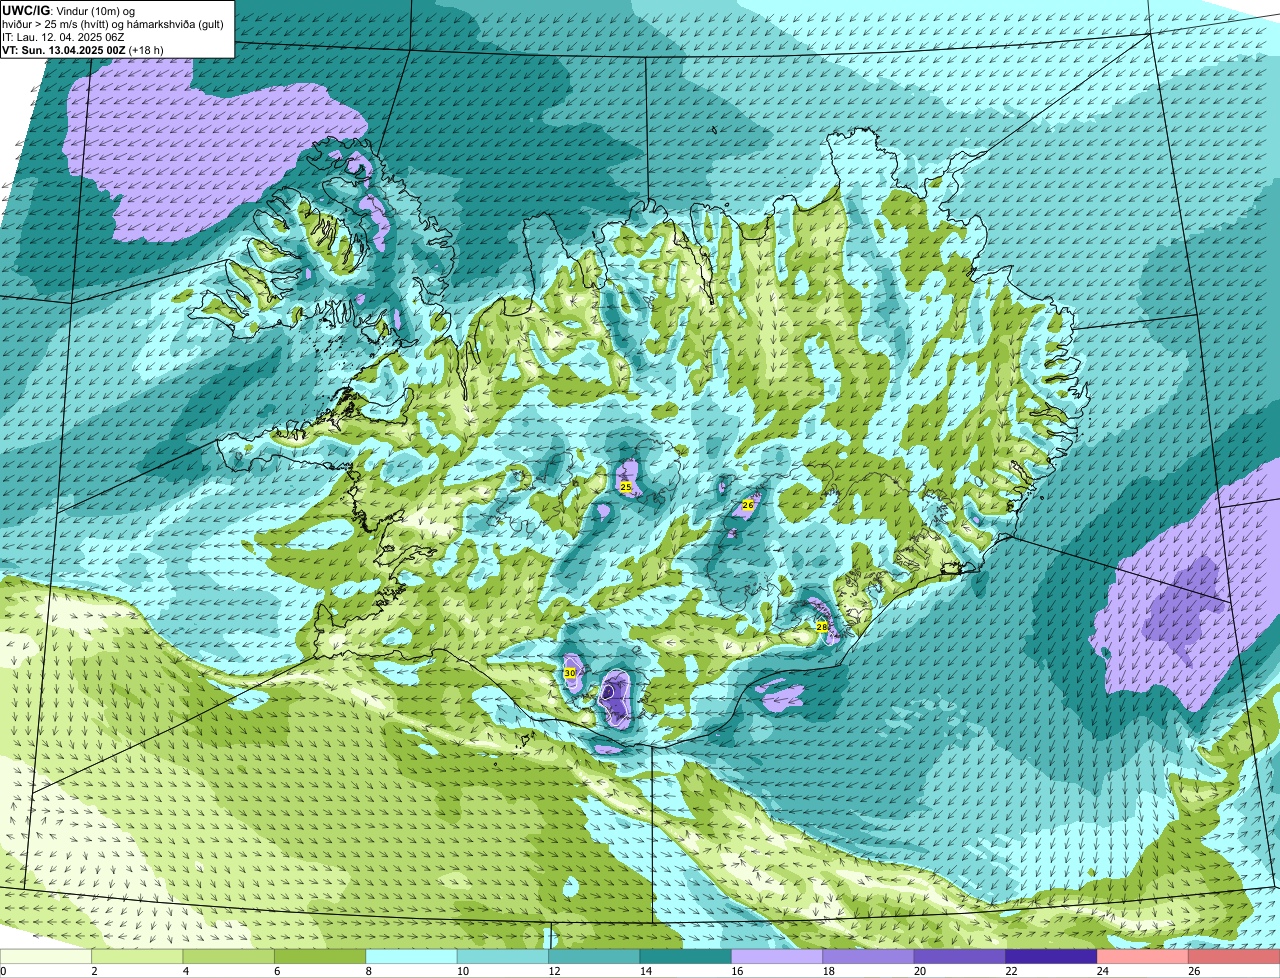Select the 12–14 m/s teal legend swatch
1280x978 pixels.
pos(594,956)
